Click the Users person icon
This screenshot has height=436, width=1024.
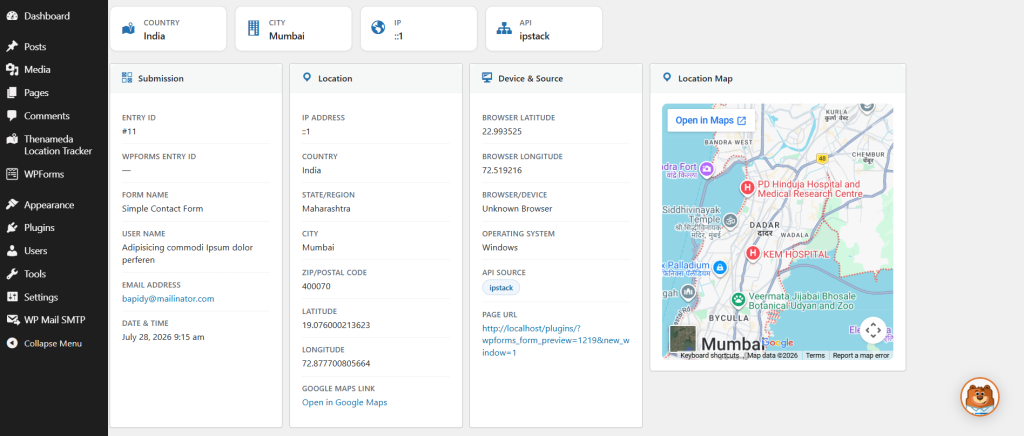point(12,251)
